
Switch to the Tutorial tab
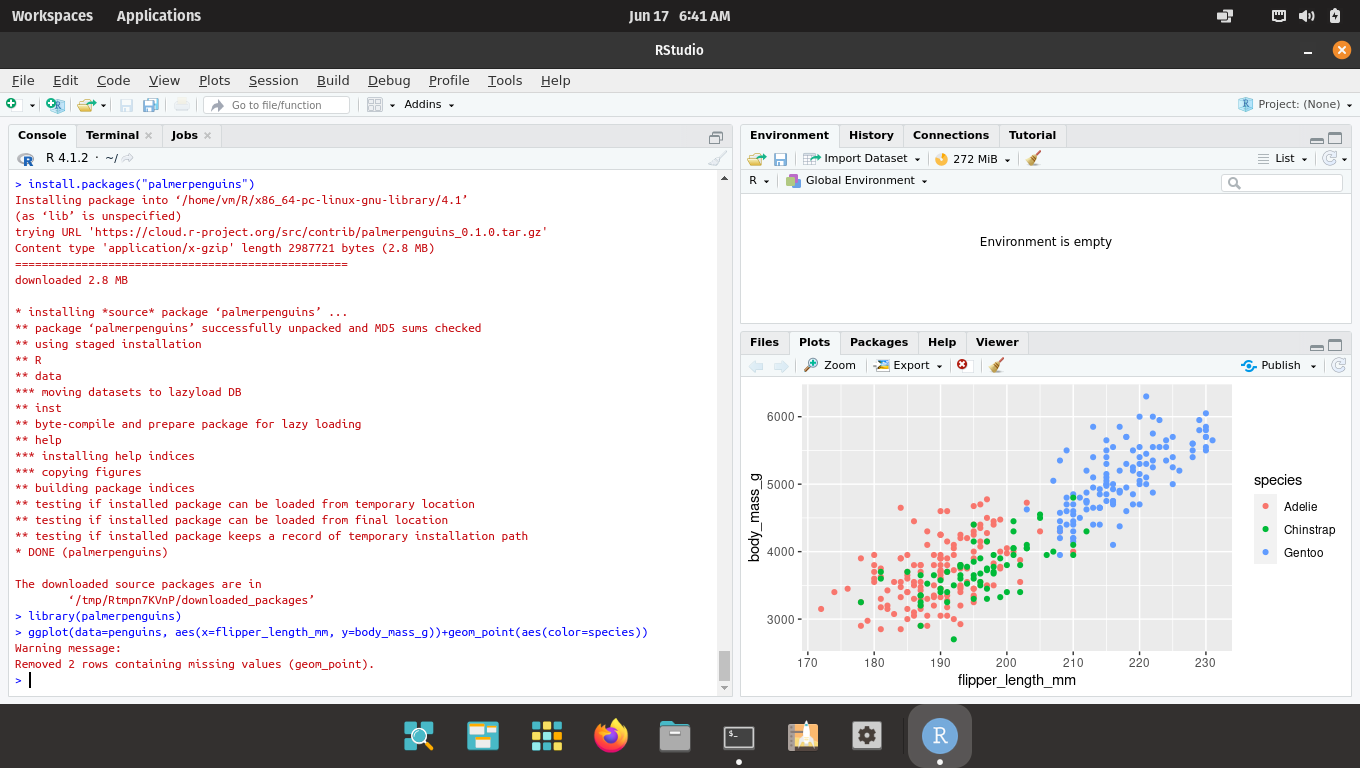point(1032,135)
